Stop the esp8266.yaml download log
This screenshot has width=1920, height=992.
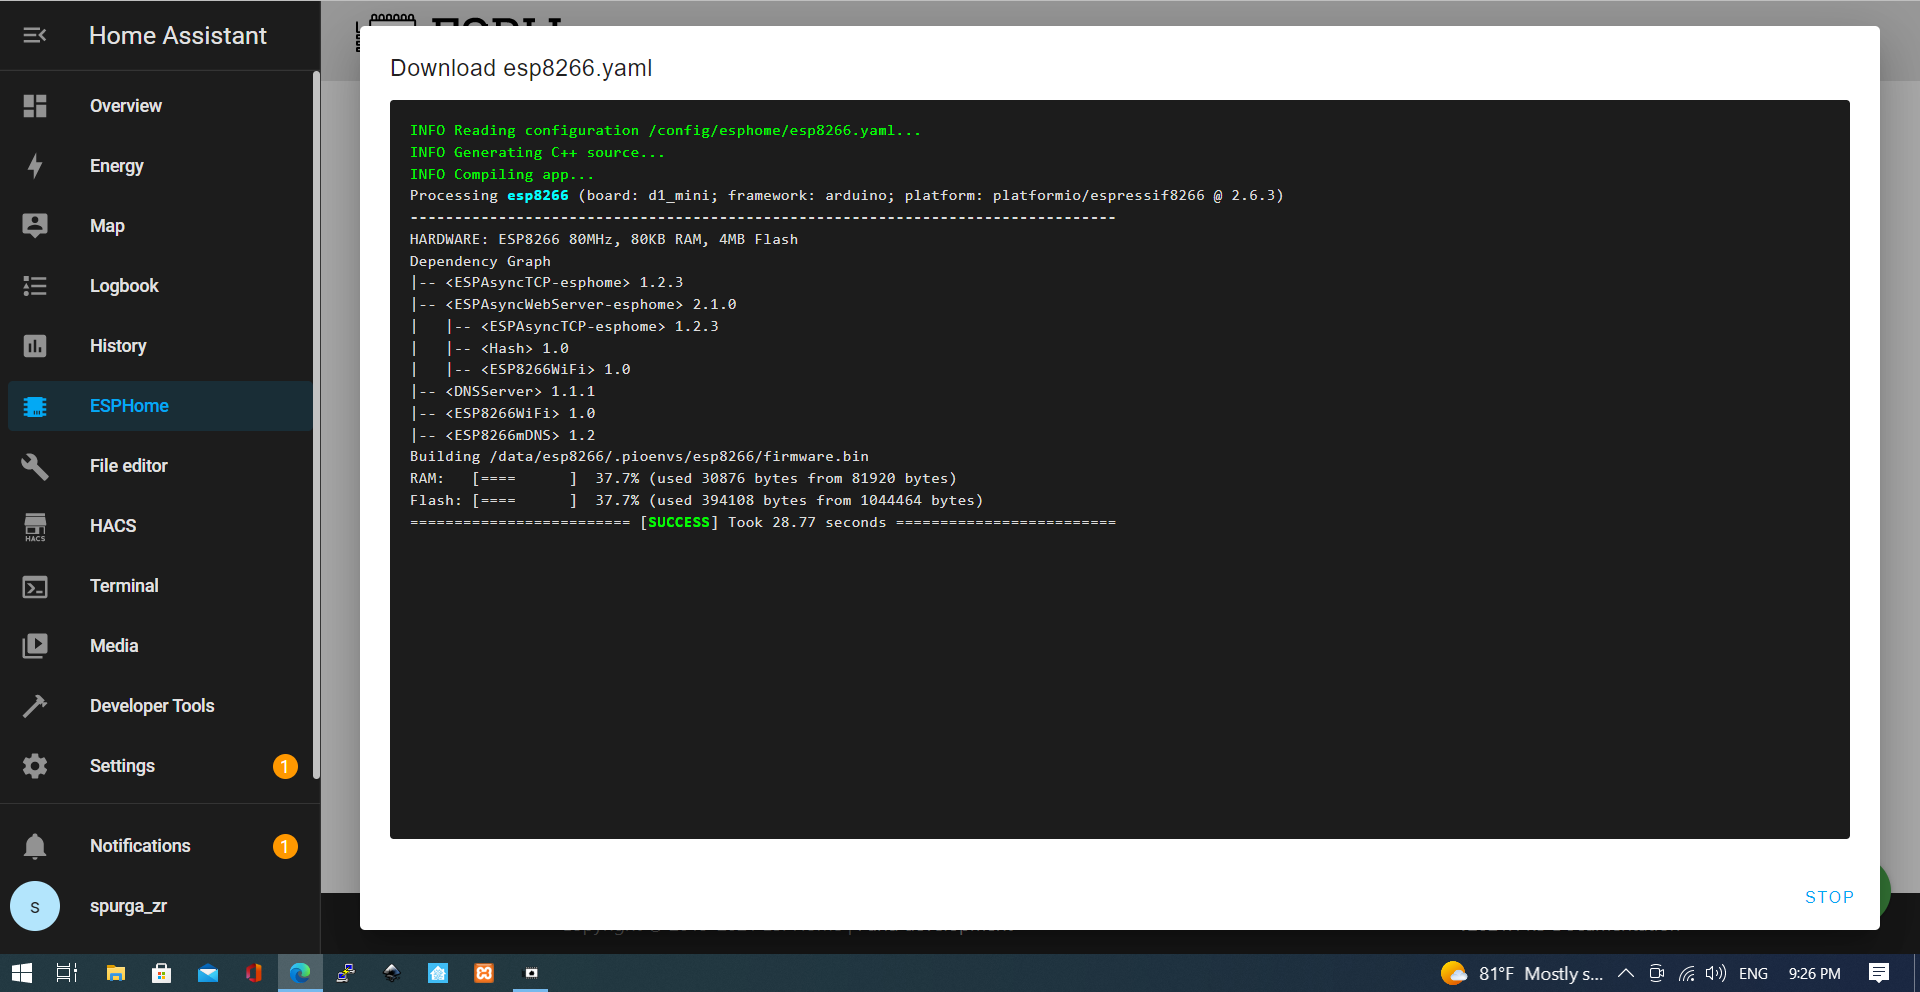(x=1829, y=897)
